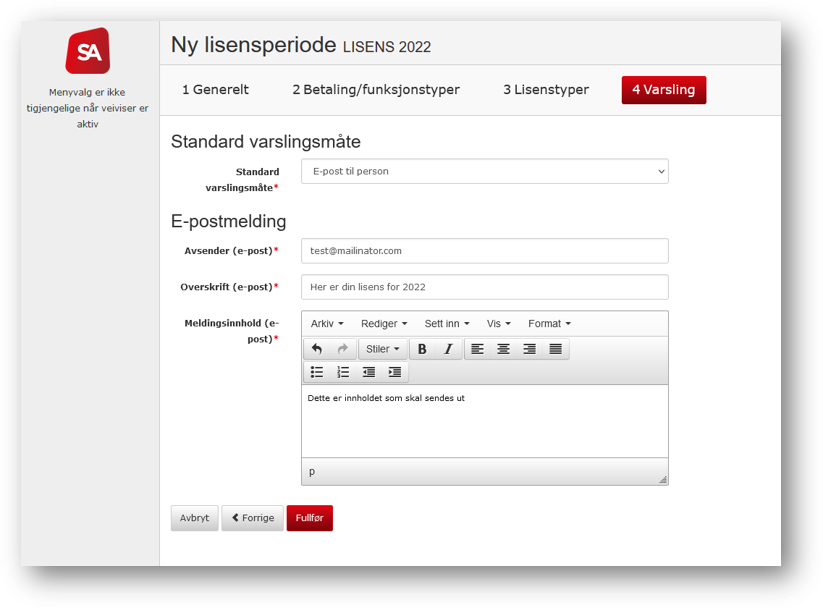Increase indent of paragraph

click(395, 372)
